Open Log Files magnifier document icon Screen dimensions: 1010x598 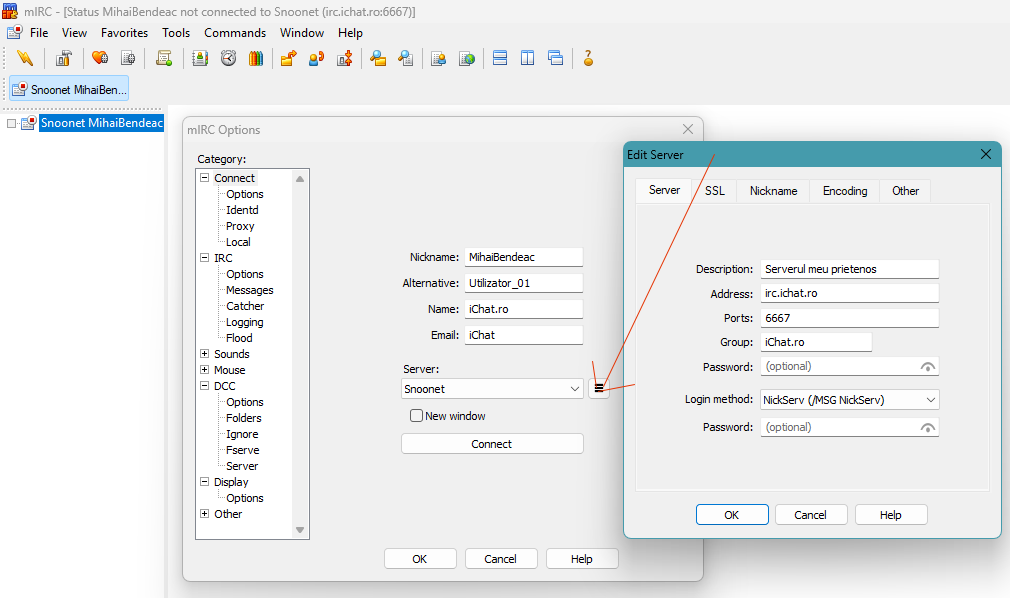click(x=405, y=58)
